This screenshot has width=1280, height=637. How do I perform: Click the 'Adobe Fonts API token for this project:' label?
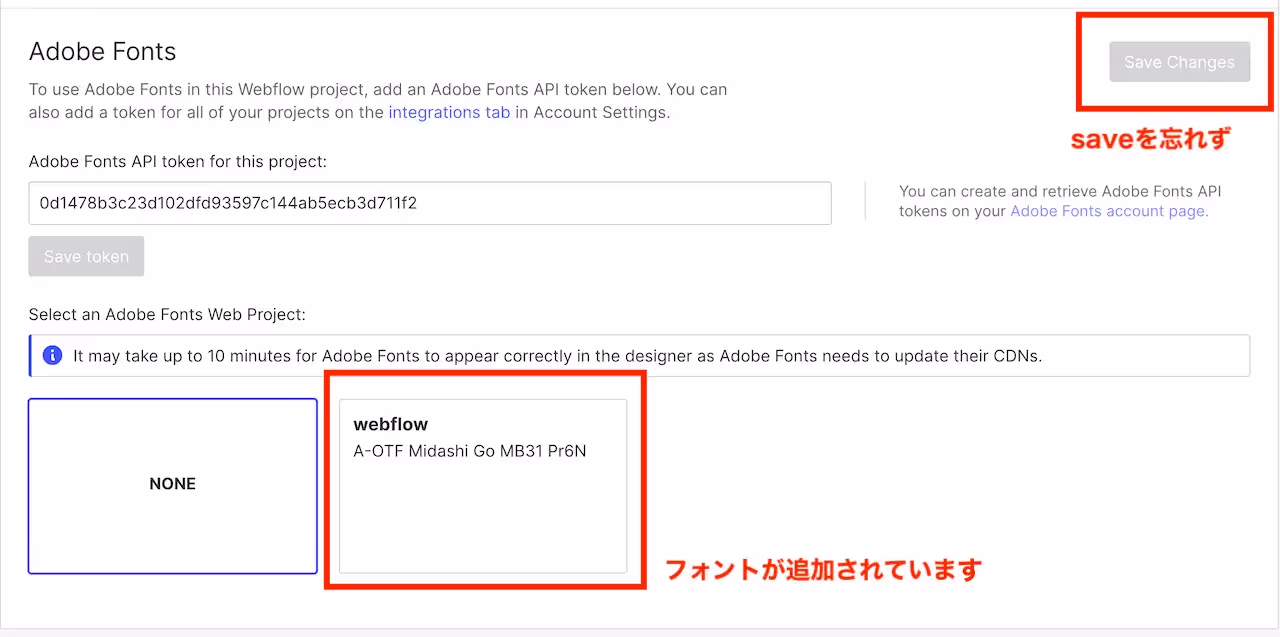pyautogui.click(x=178, y=161)
